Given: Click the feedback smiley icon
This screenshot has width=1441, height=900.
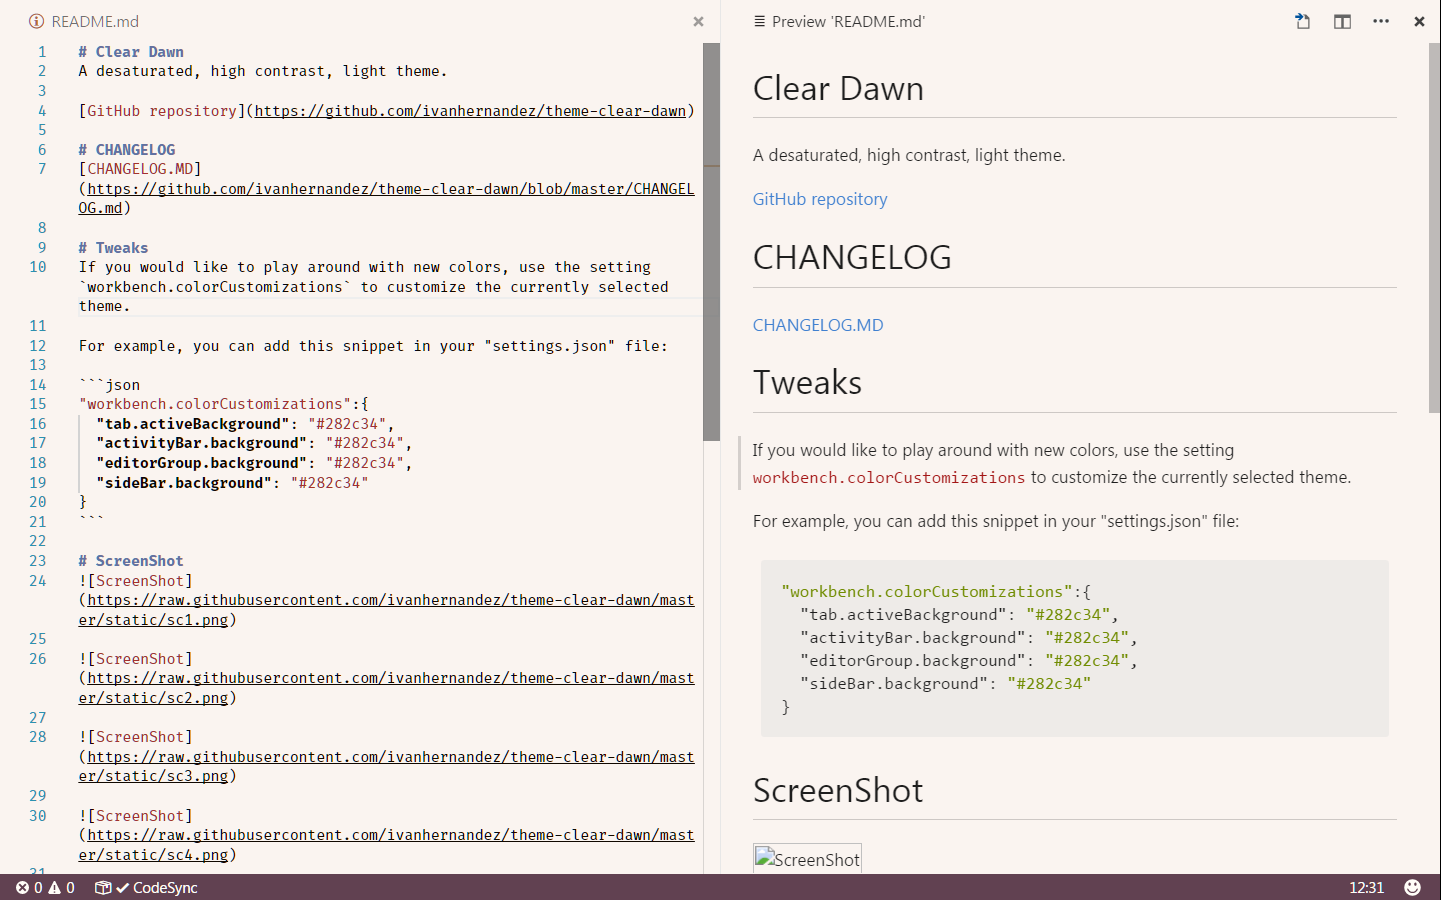Looking at the screenshot, I should [1412, 888].
